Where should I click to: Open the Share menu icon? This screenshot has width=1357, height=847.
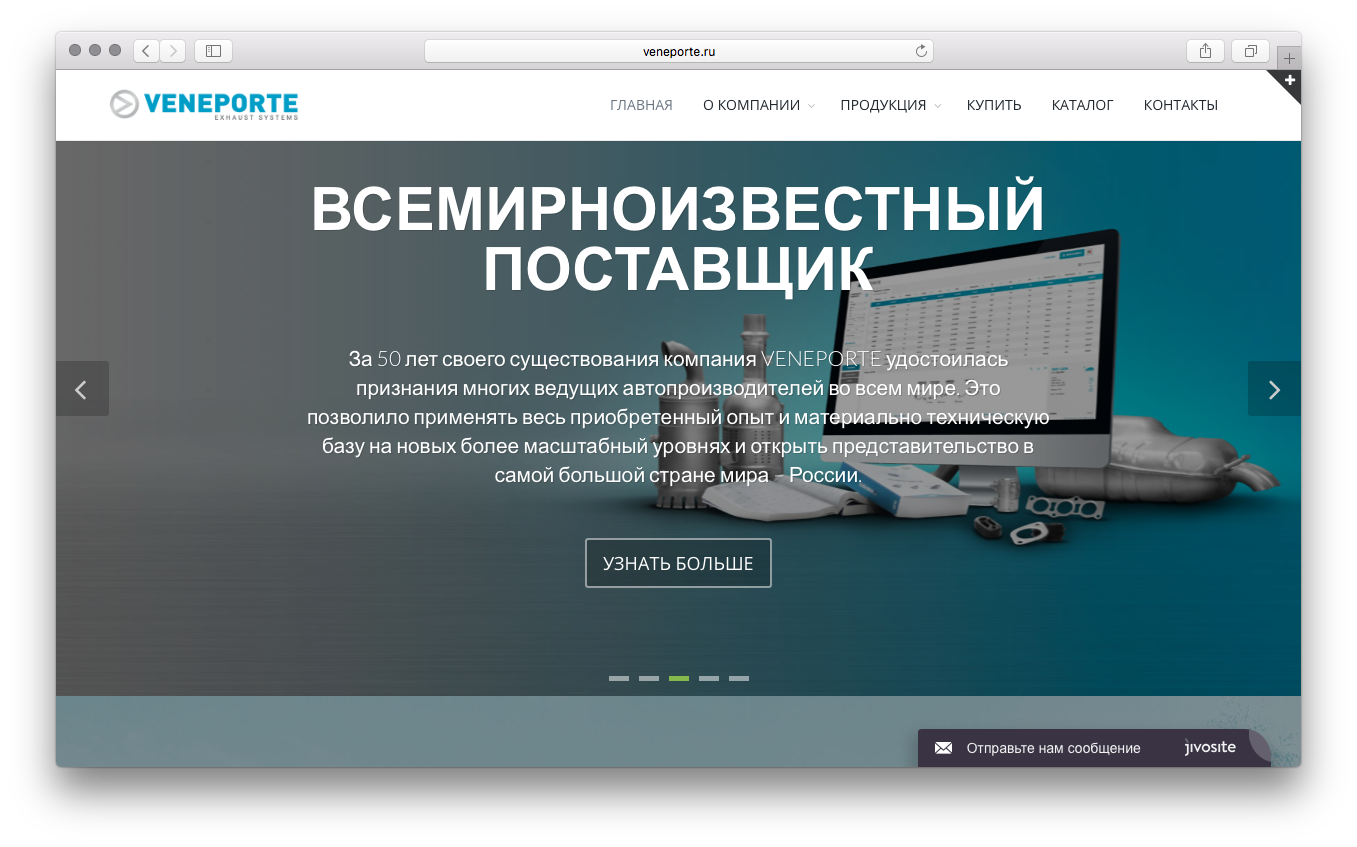click(x=1205, y=50)
